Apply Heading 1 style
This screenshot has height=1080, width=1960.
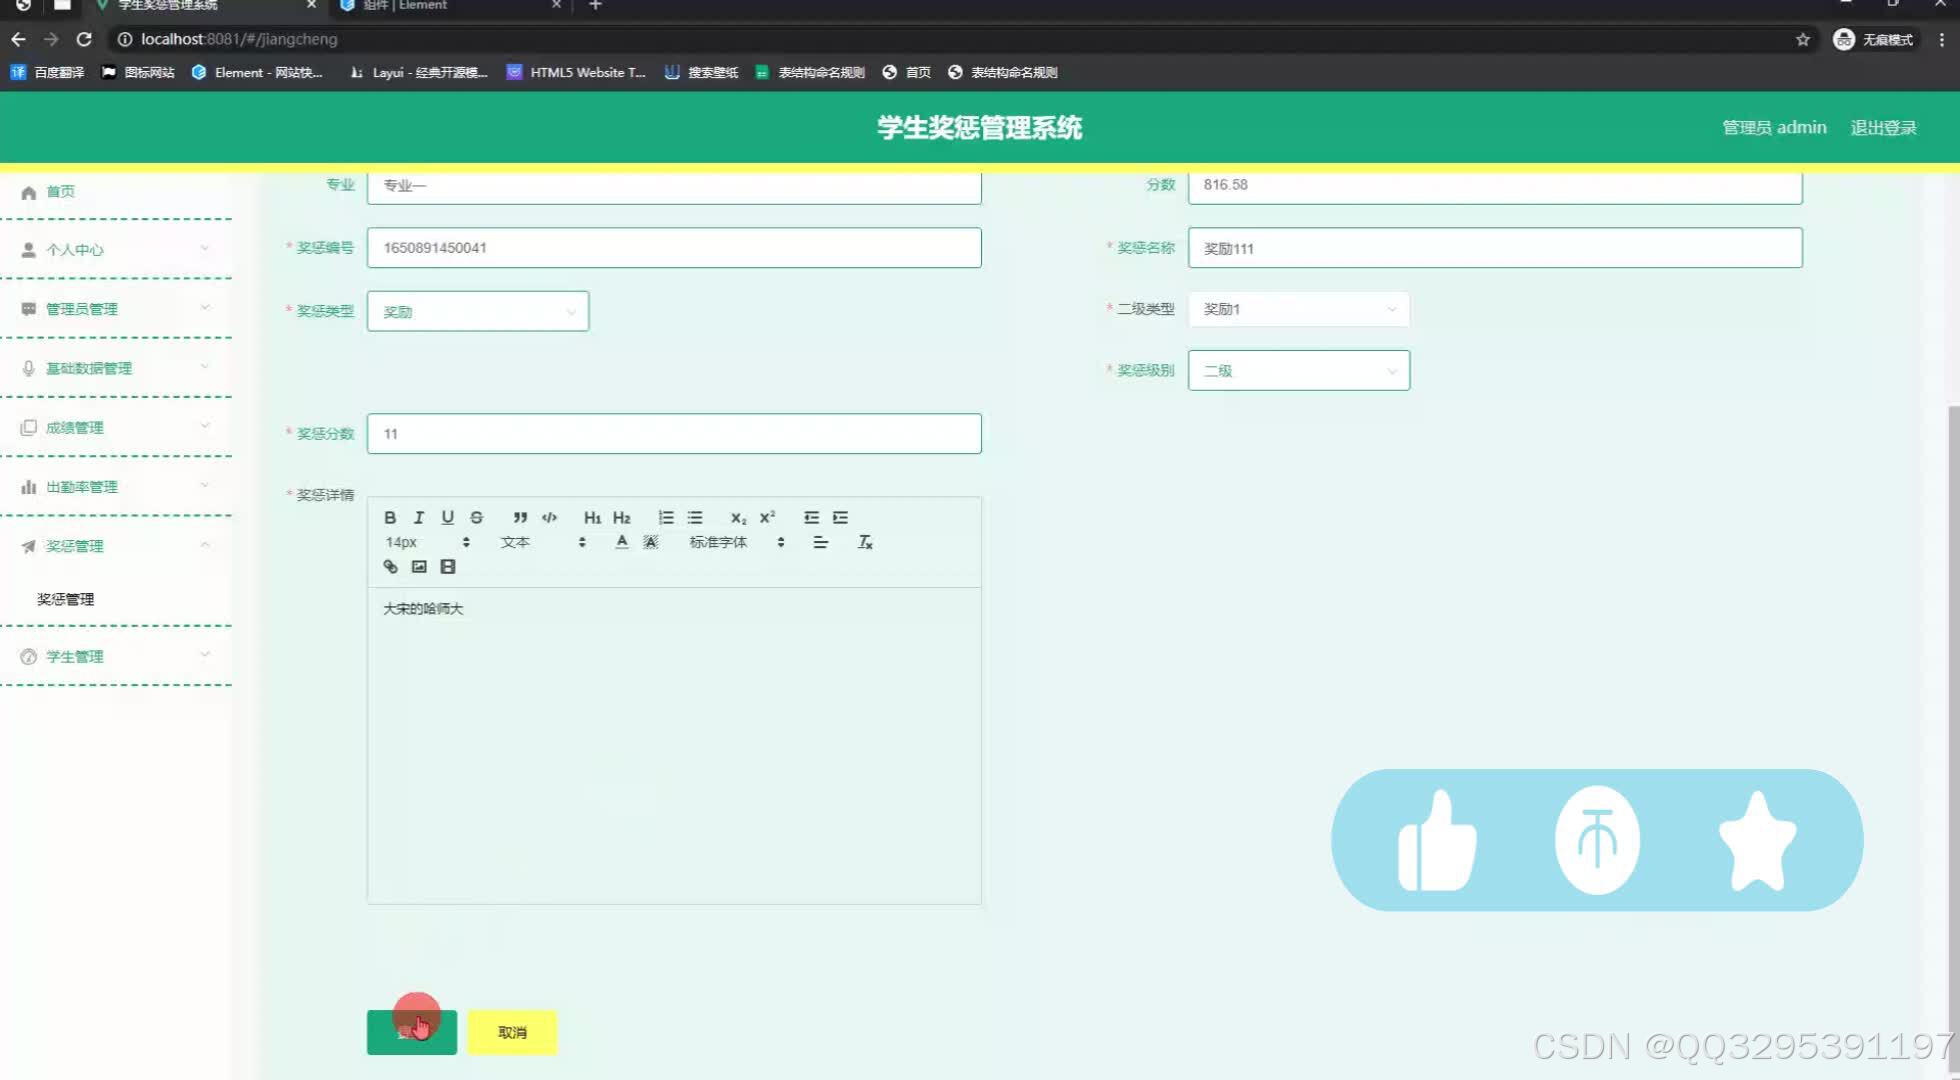[592, 517]
